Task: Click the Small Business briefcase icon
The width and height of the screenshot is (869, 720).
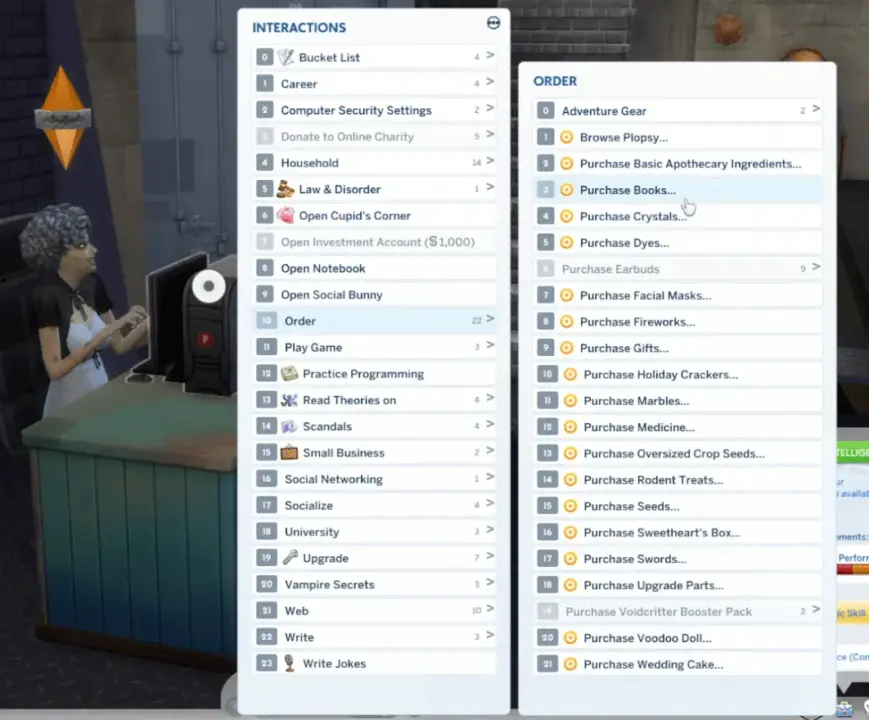Action: (x=289, y=452)
